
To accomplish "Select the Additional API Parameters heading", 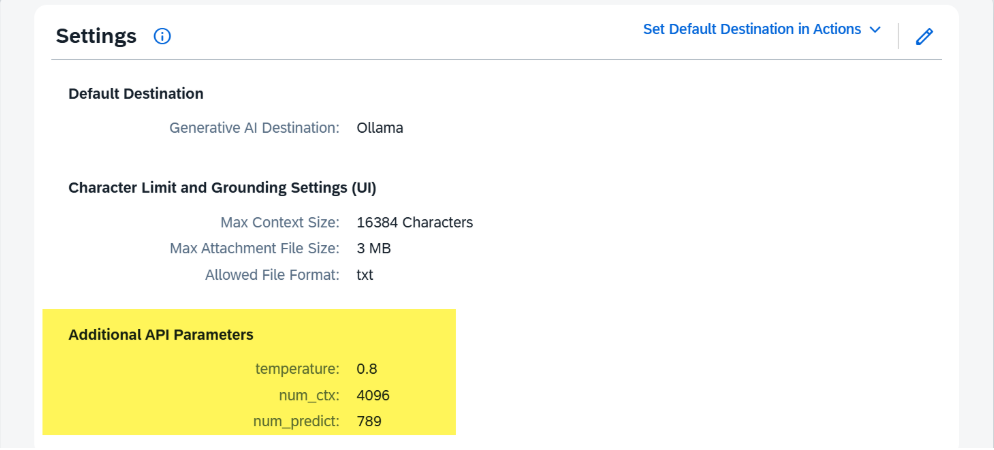I will point(161,335).
